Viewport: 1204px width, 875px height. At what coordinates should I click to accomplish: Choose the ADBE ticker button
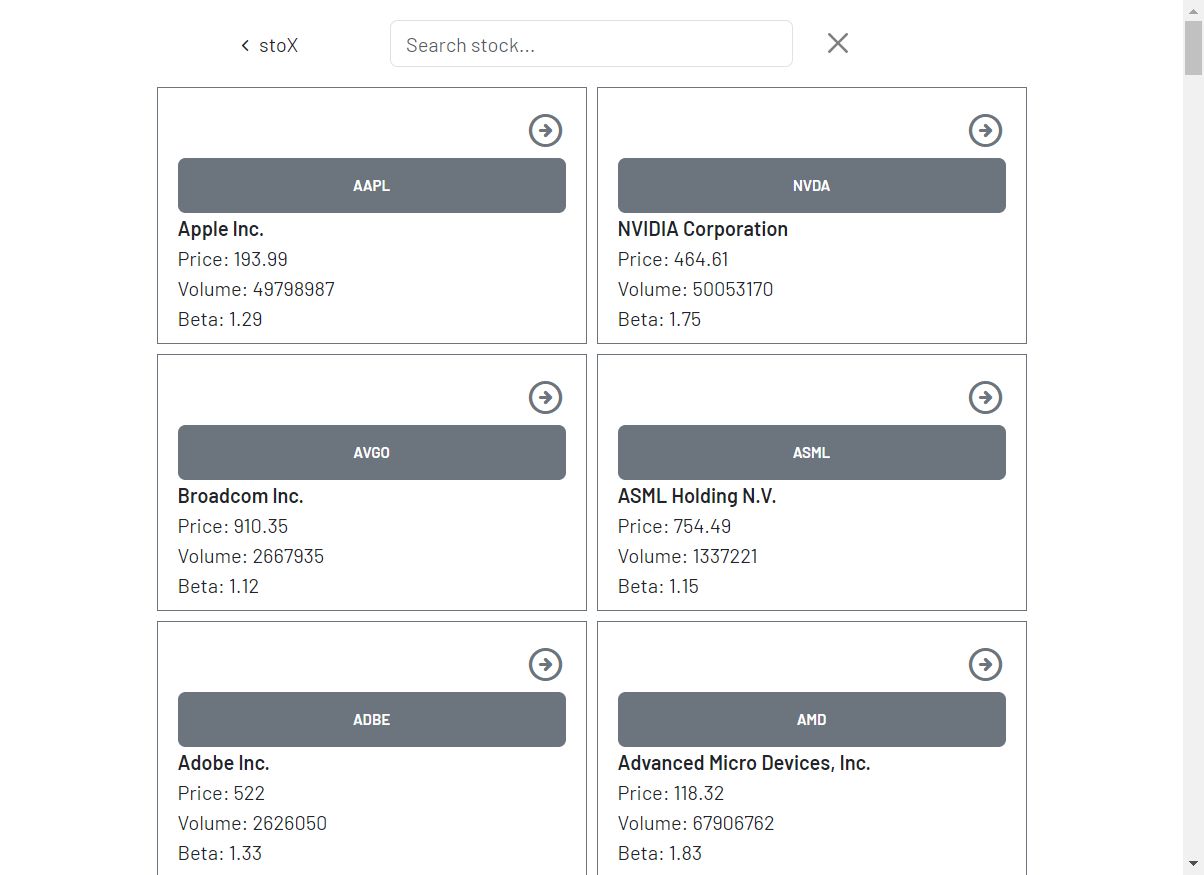point(372,719)
